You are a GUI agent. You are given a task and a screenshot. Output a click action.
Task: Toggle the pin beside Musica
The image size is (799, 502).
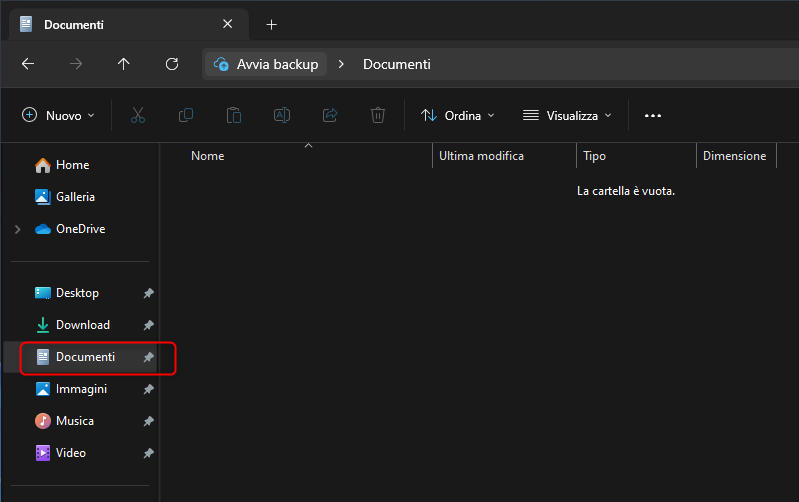point(148,421)
